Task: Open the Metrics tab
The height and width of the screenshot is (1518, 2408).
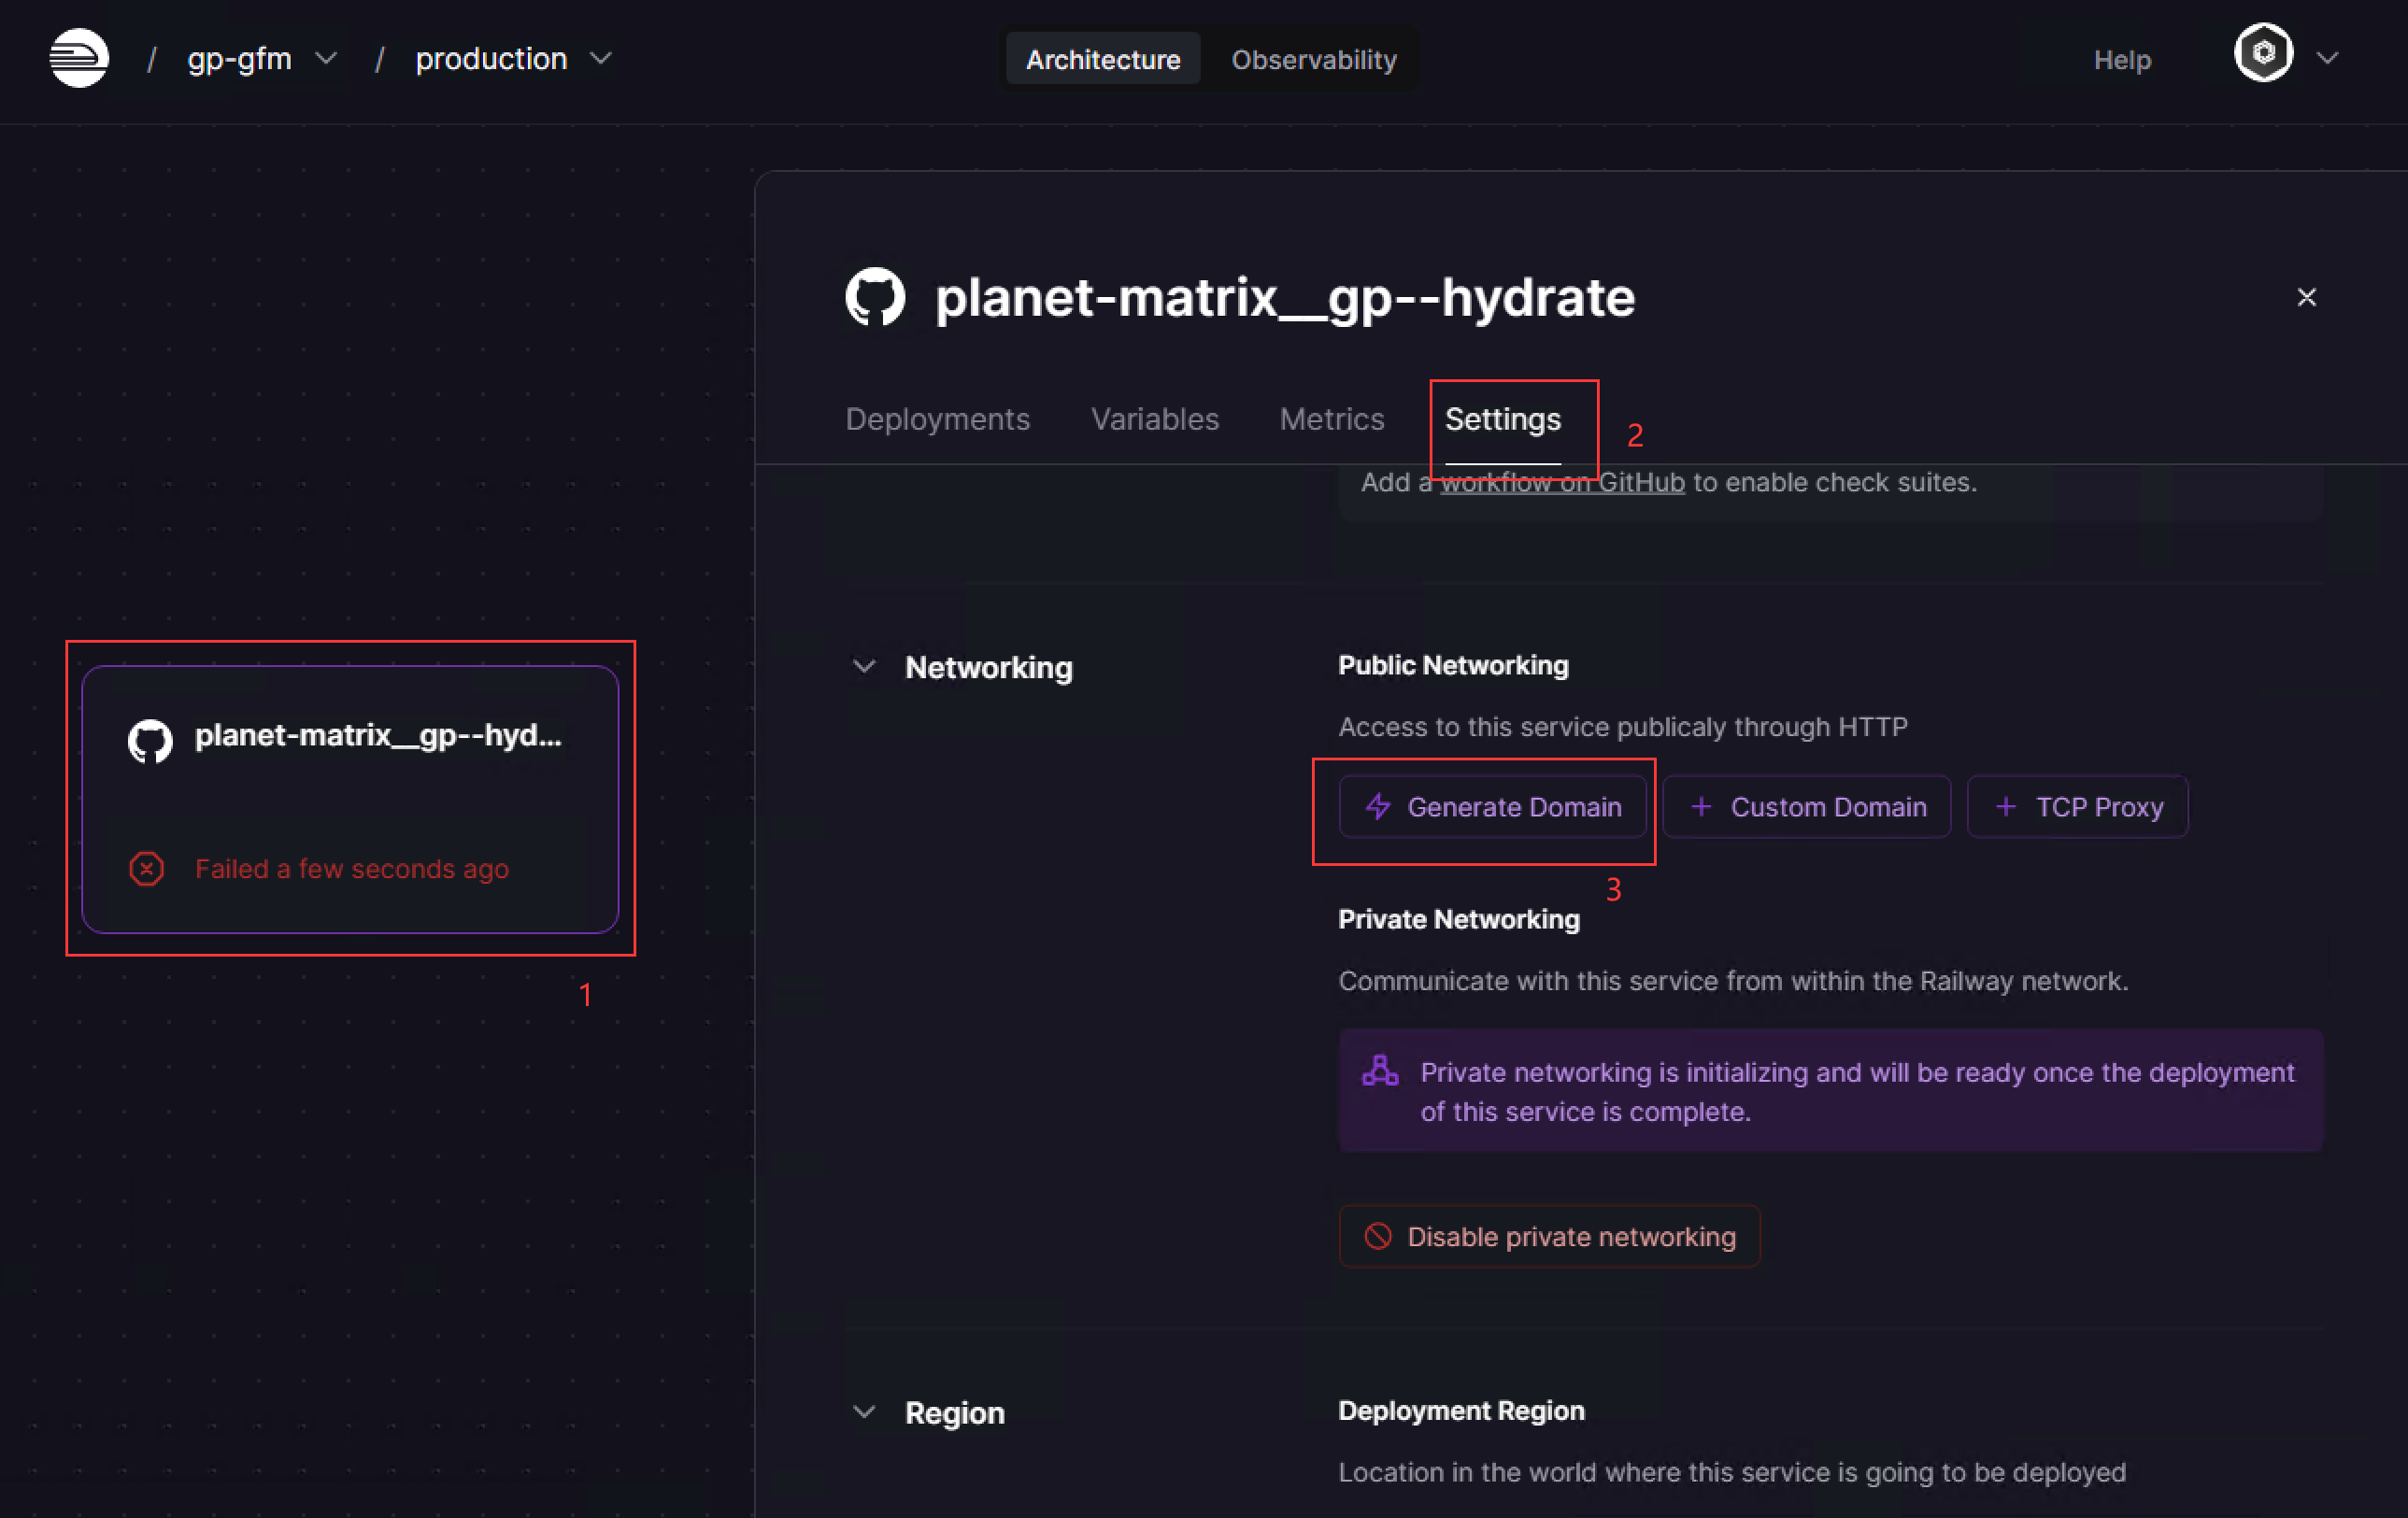Action: [1331, 419]
